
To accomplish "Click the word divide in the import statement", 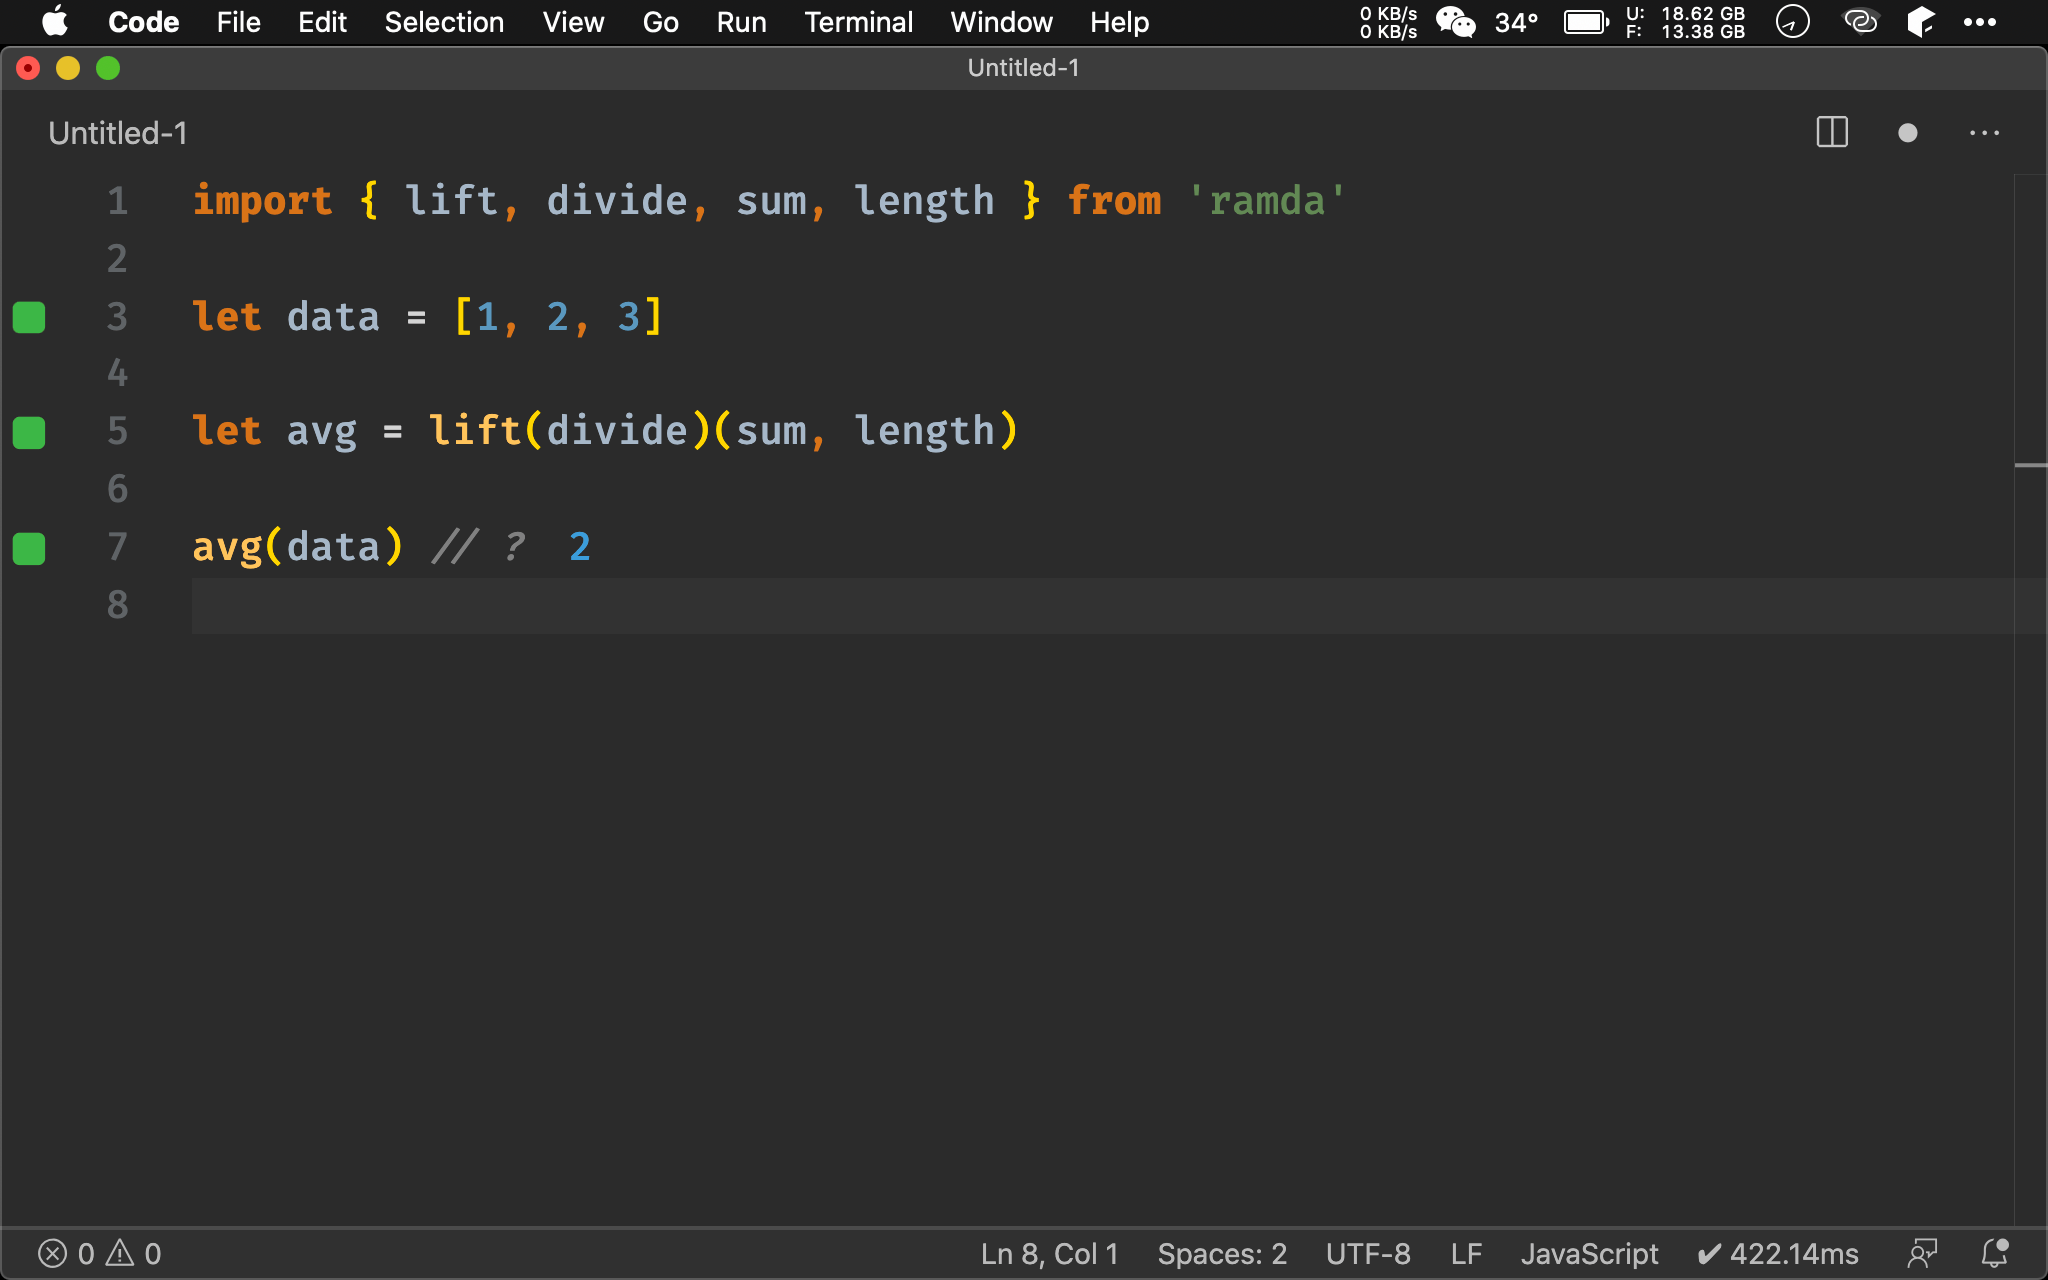I will pos(617,201).
